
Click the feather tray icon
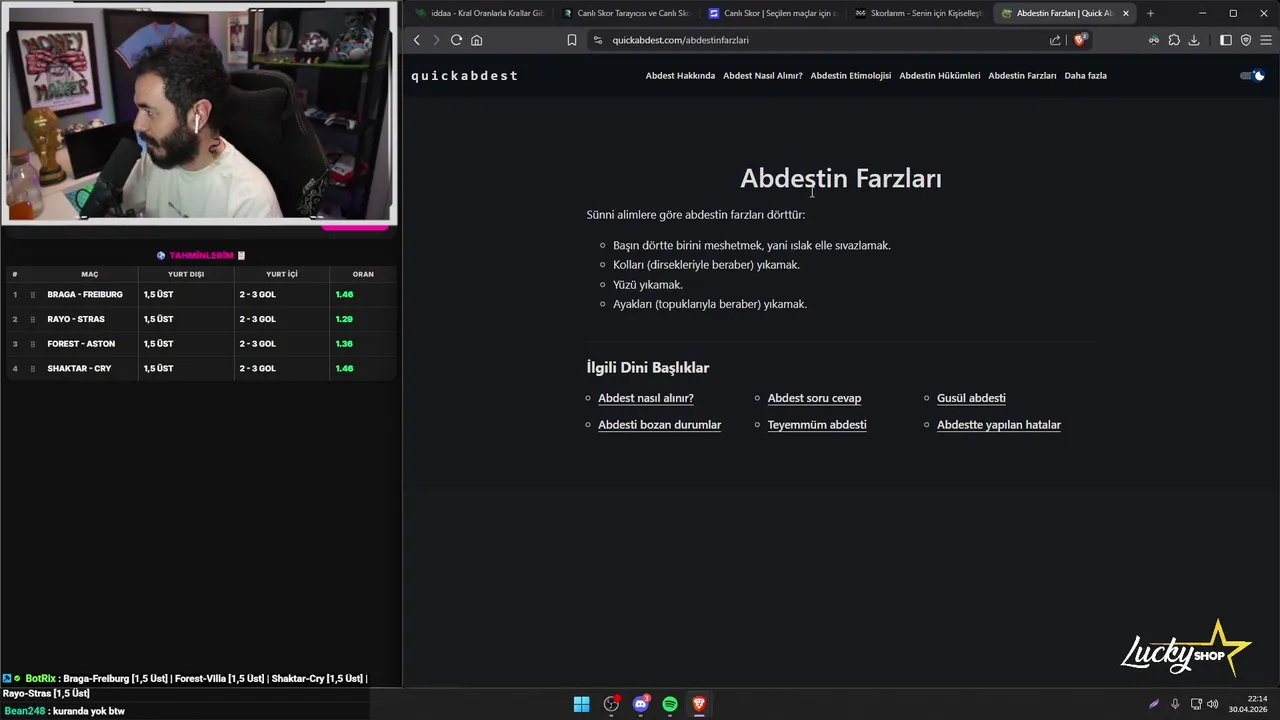click(1154, 704)
